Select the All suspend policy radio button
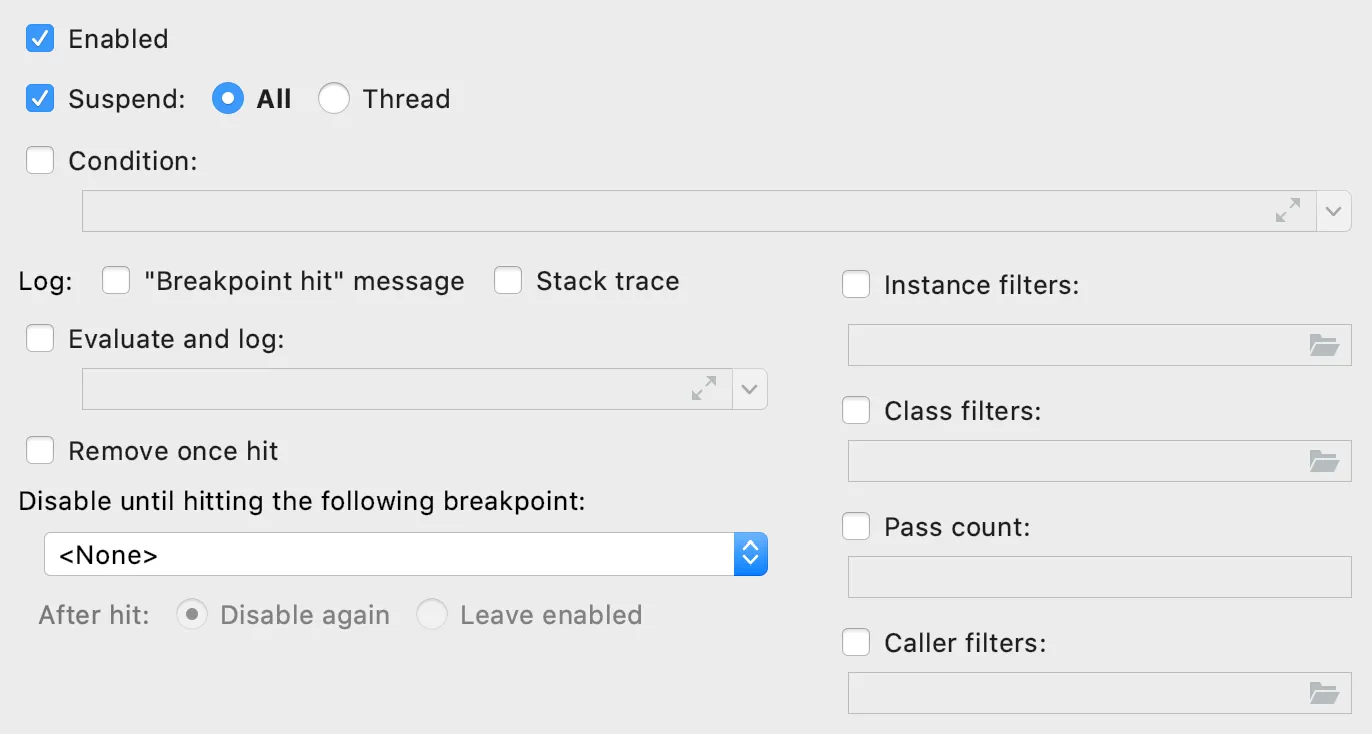The image size is (1372, 734). point(228,99)
